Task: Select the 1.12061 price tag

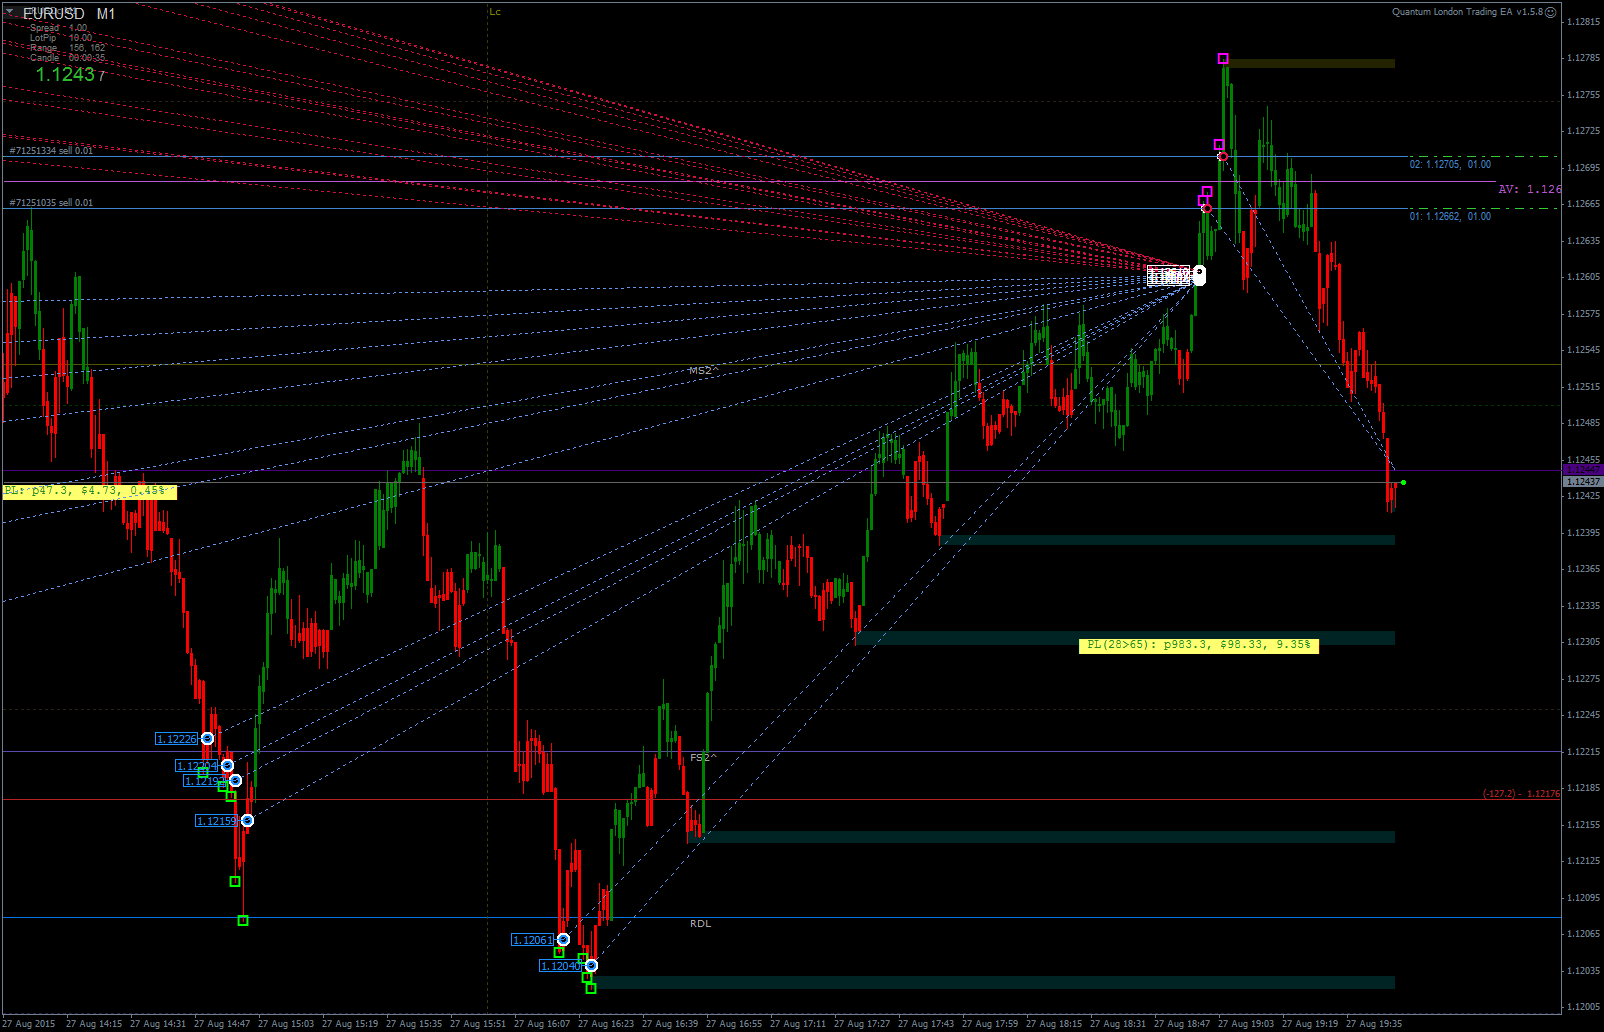Action: tap(533, 940)
